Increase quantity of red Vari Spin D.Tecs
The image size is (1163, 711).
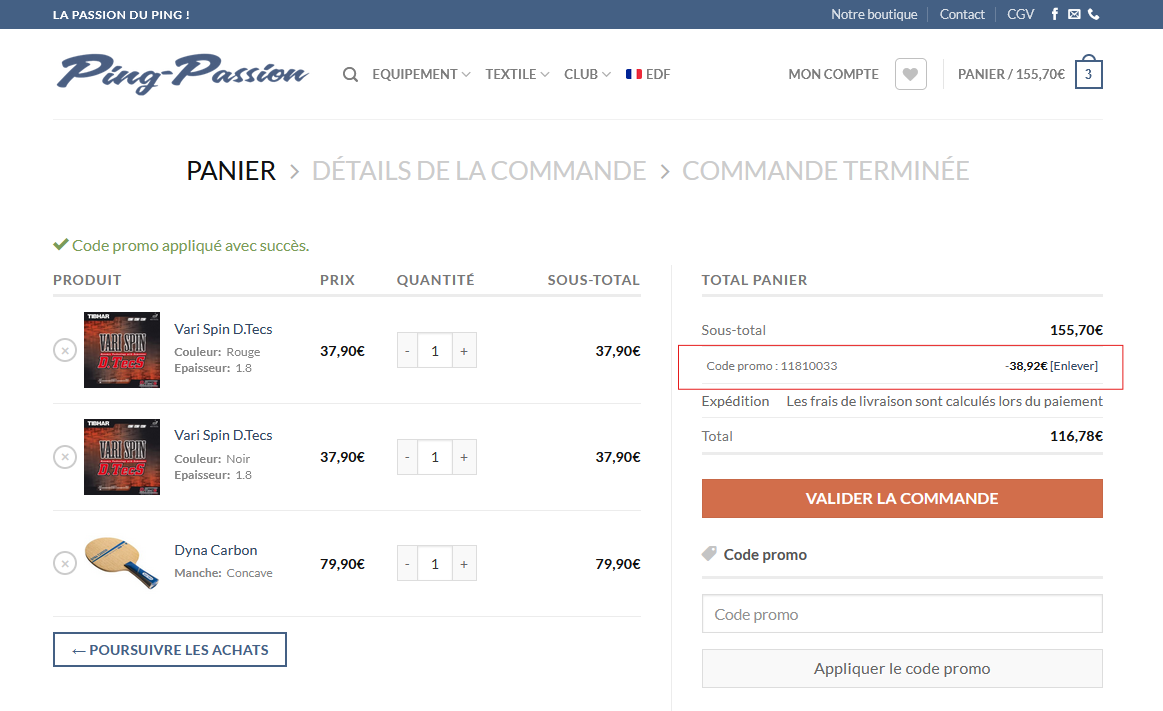[464, 351]
